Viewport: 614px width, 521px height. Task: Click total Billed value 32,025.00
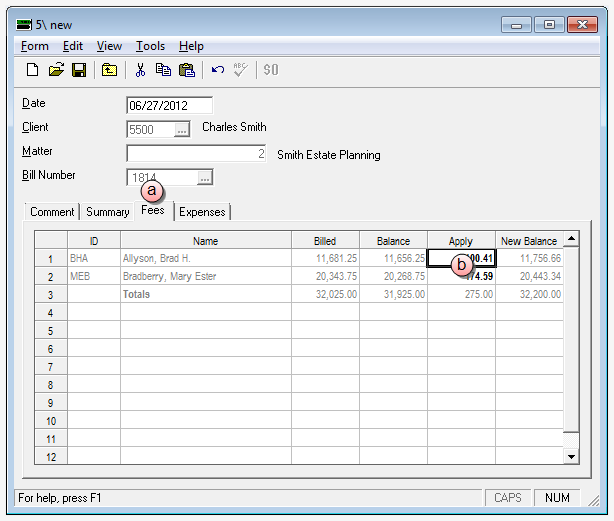pyautogui.click(x=325, y=294)
